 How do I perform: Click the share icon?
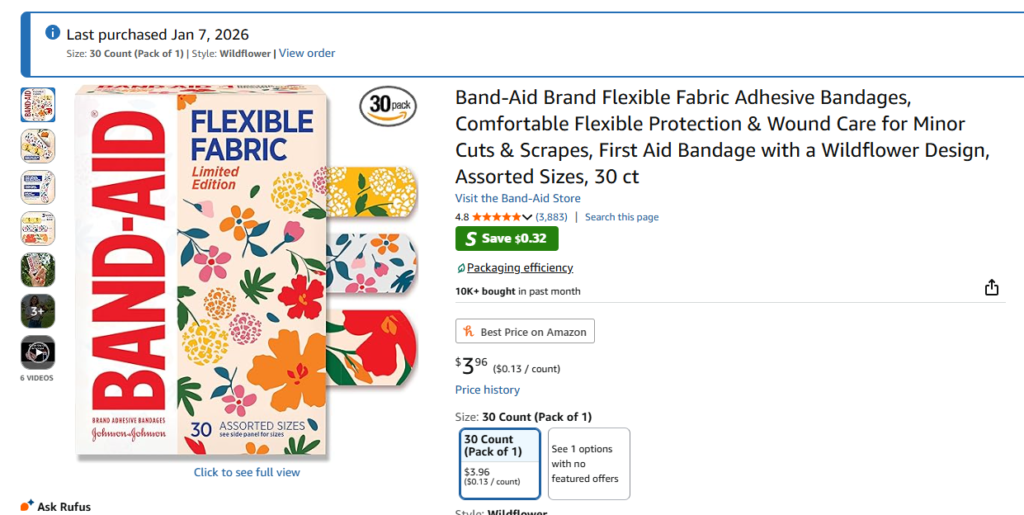coord(991,288)
